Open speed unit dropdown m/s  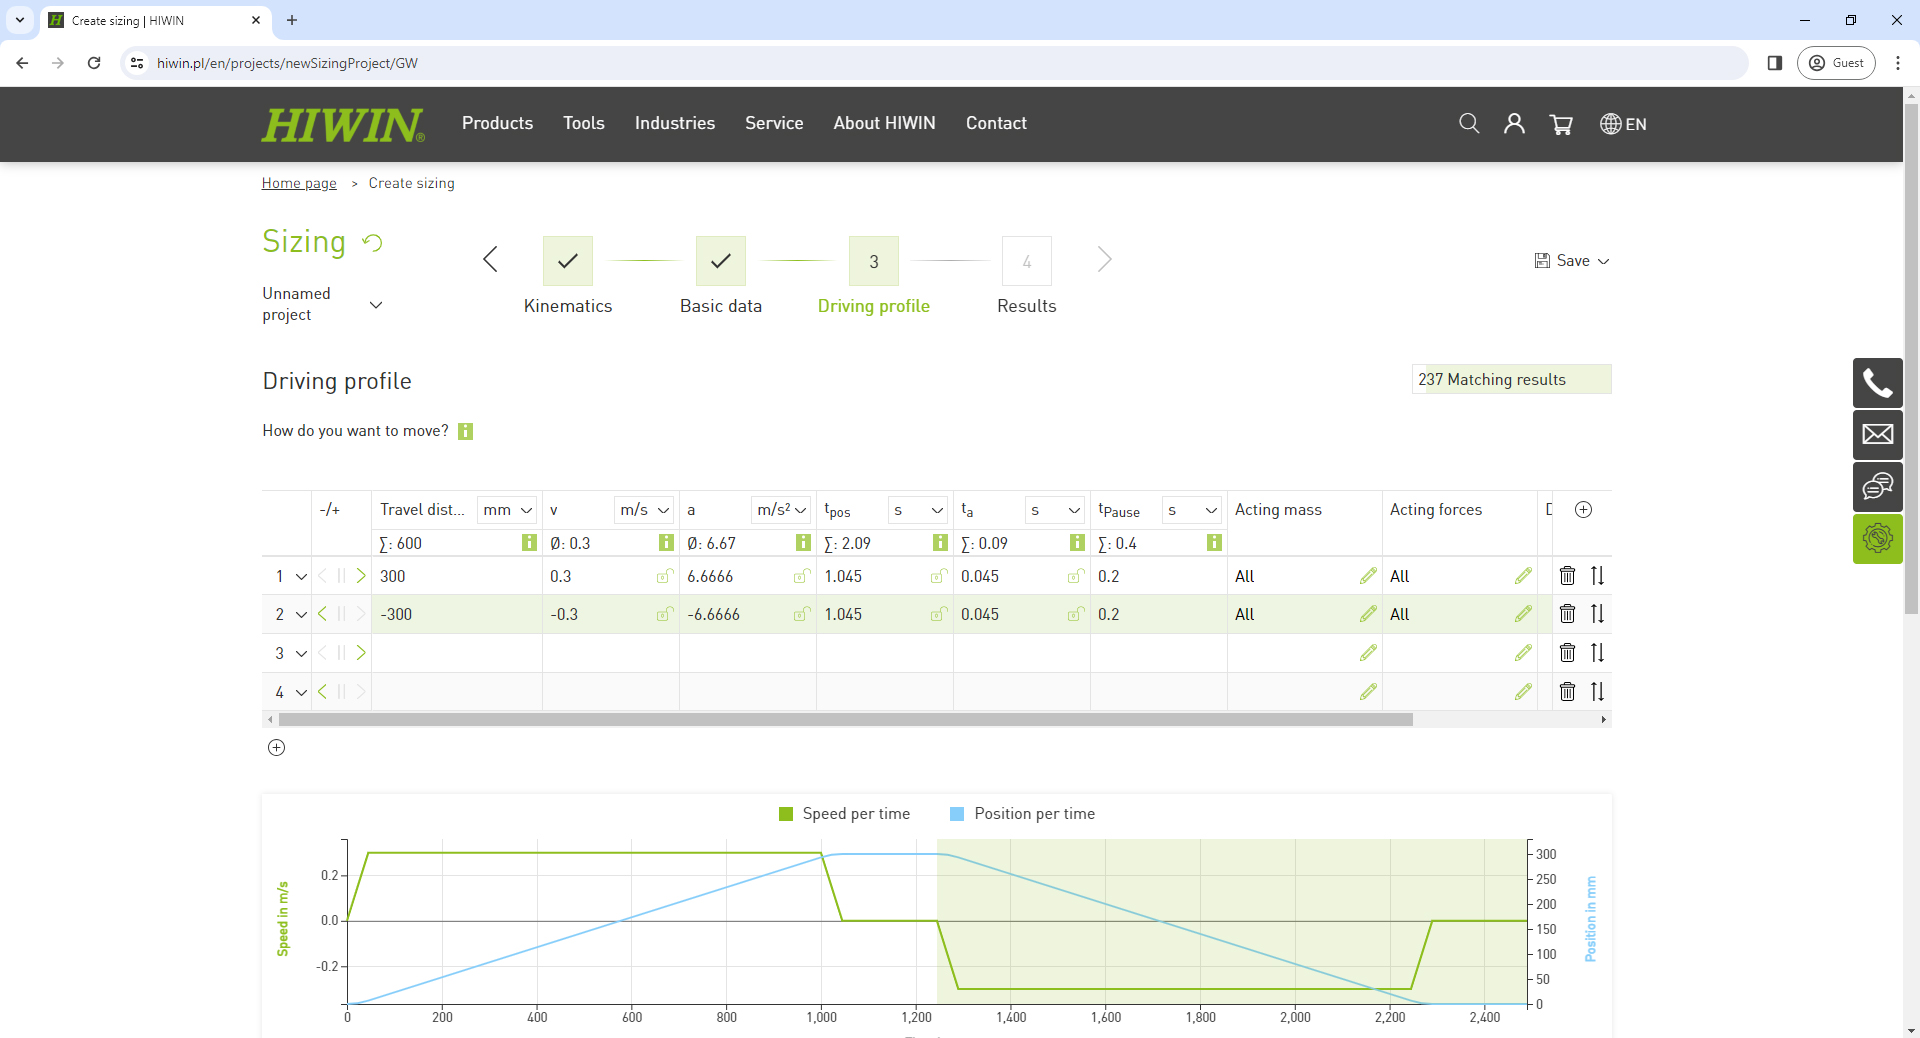644,510
